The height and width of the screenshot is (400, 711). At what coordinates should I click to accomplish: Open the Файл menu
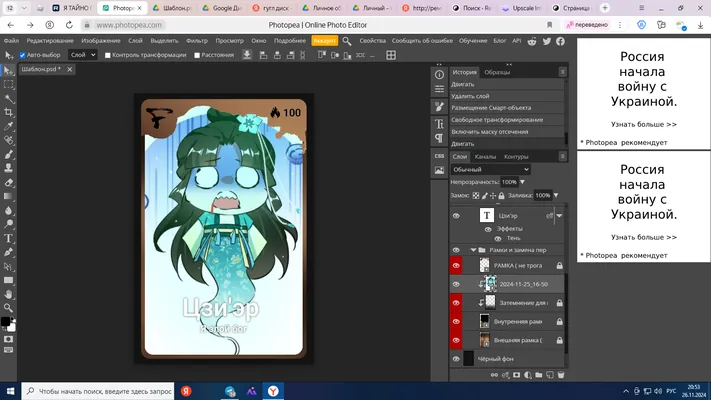click(11, 41)
